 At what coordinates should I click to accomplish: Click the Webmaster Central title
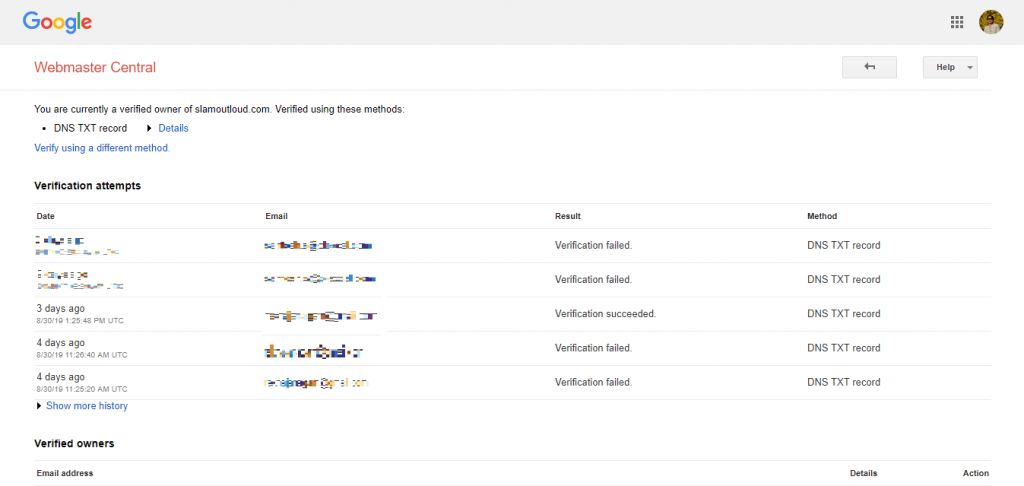(95, 68)
